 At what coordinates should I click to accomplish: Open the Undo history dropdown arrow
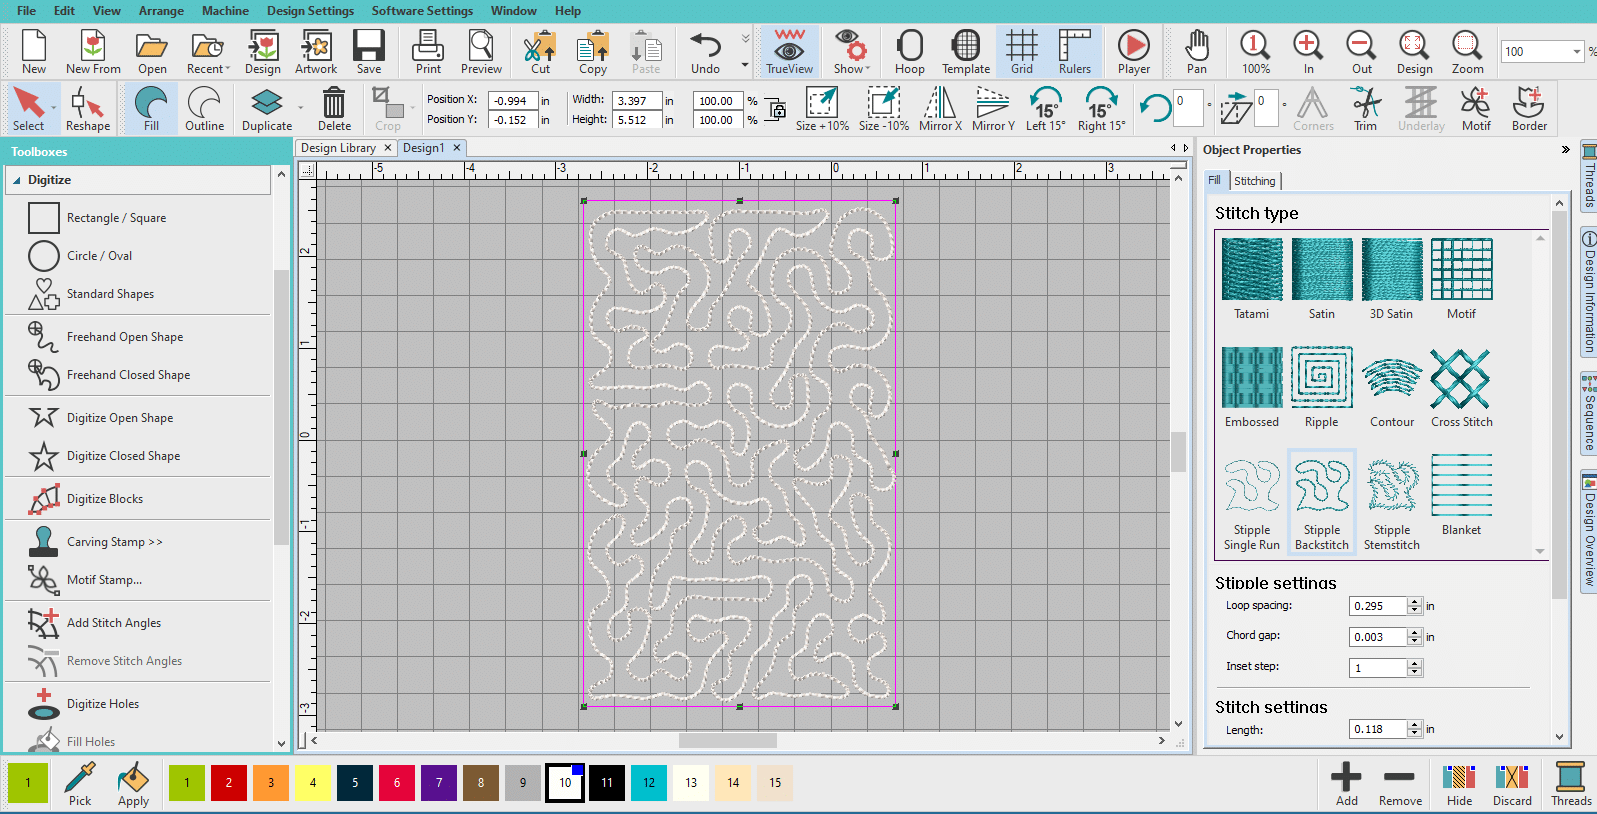coord(745,65)
